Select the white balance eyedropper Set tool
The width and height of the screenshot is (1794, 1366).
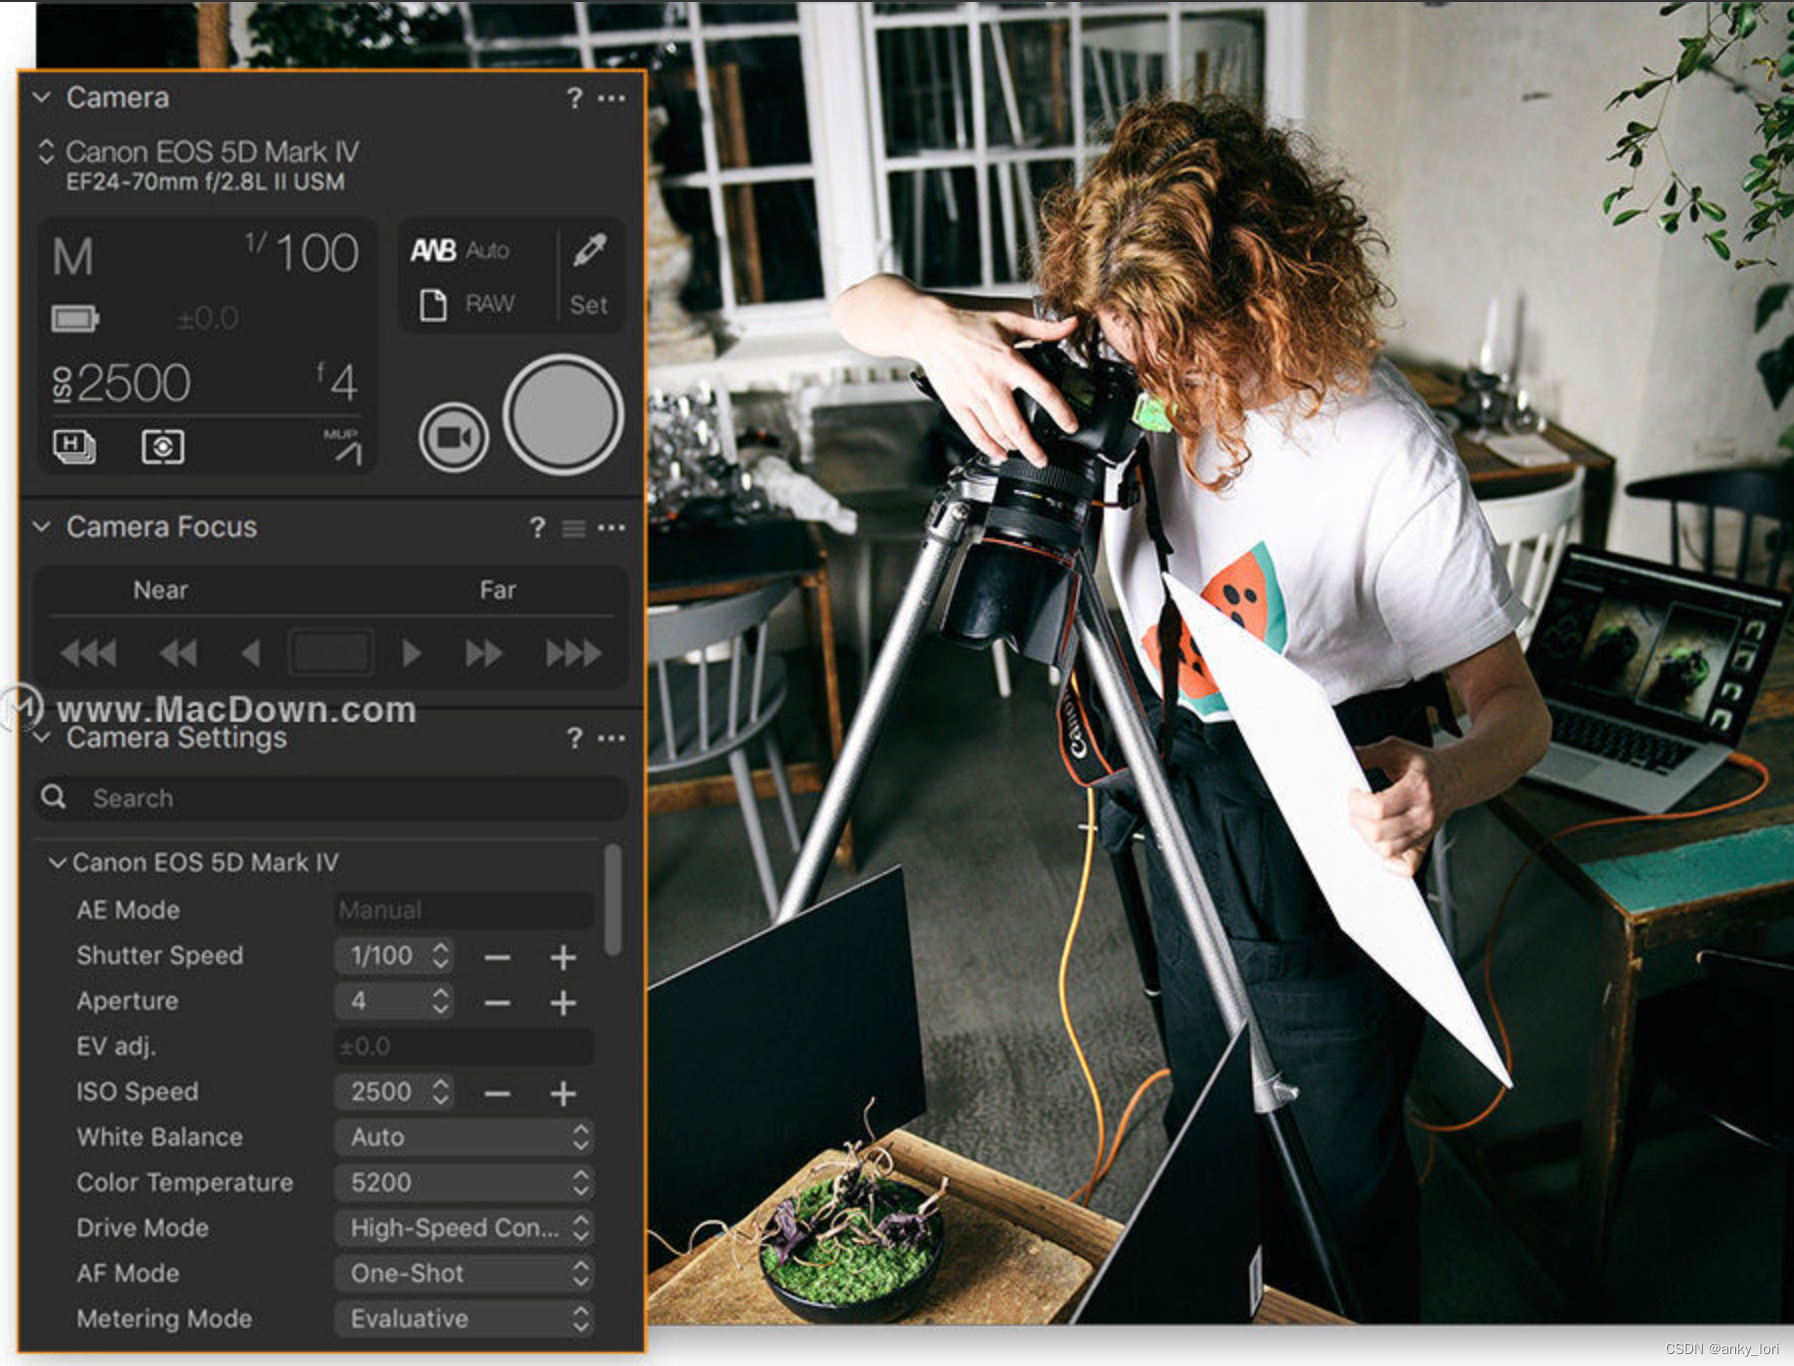589,275
